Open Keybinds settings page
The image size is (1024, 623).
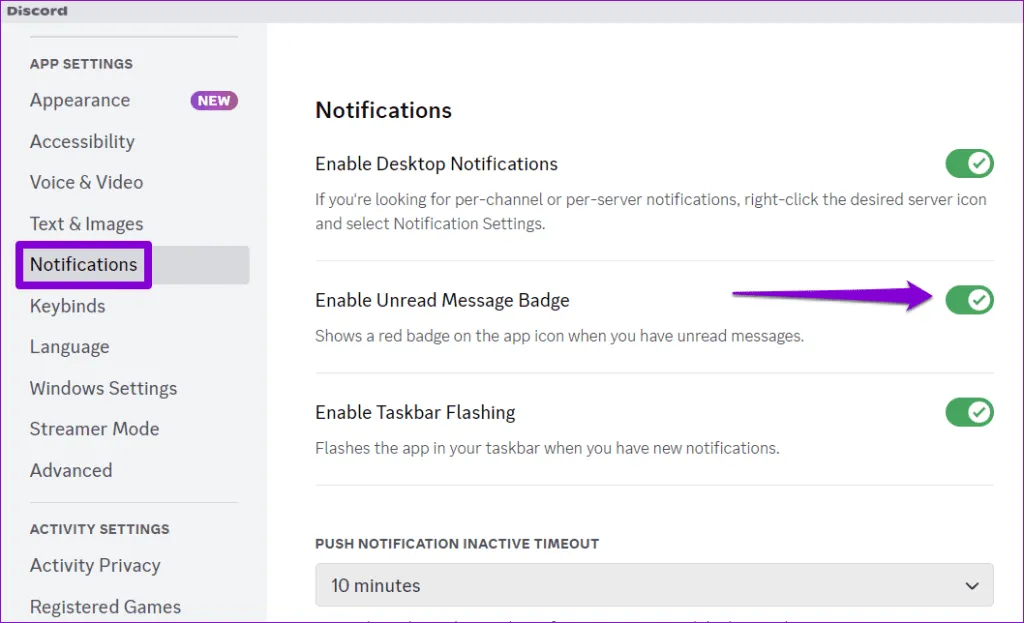point(67,306)
